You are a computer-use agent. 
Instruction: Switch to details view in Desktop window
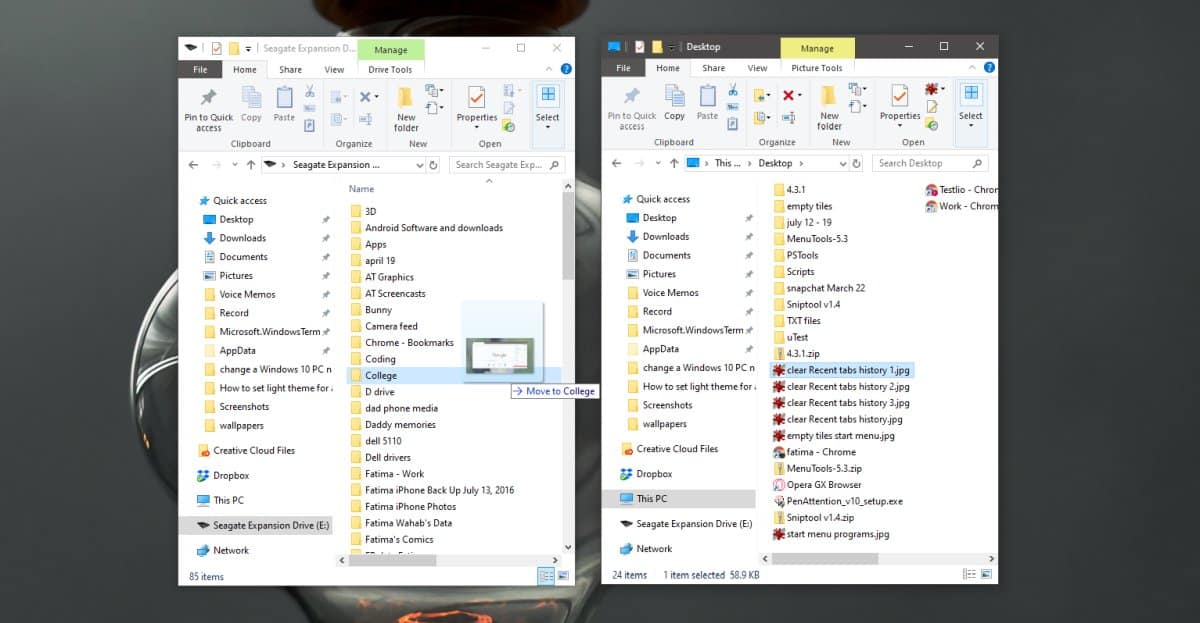point(969,574)
